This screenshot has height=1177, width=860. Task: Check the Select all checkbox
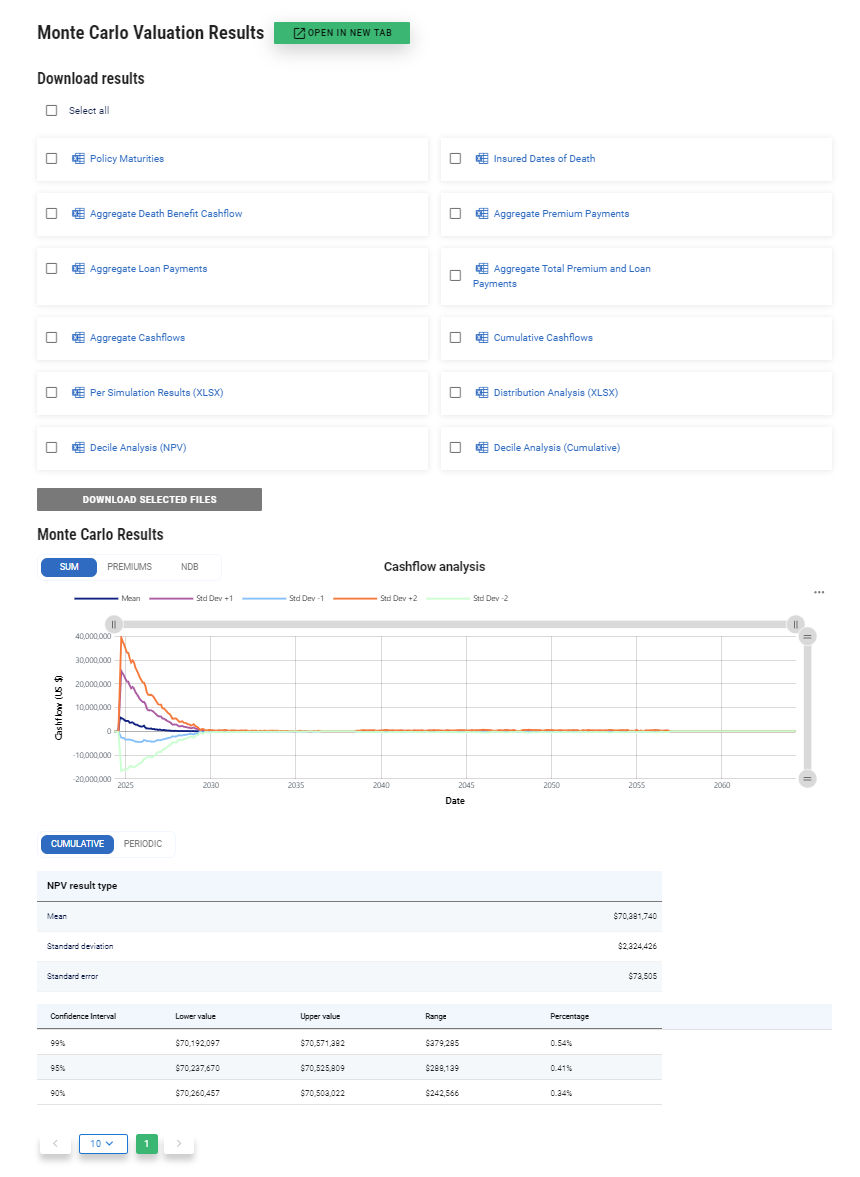tap(52, 111)
